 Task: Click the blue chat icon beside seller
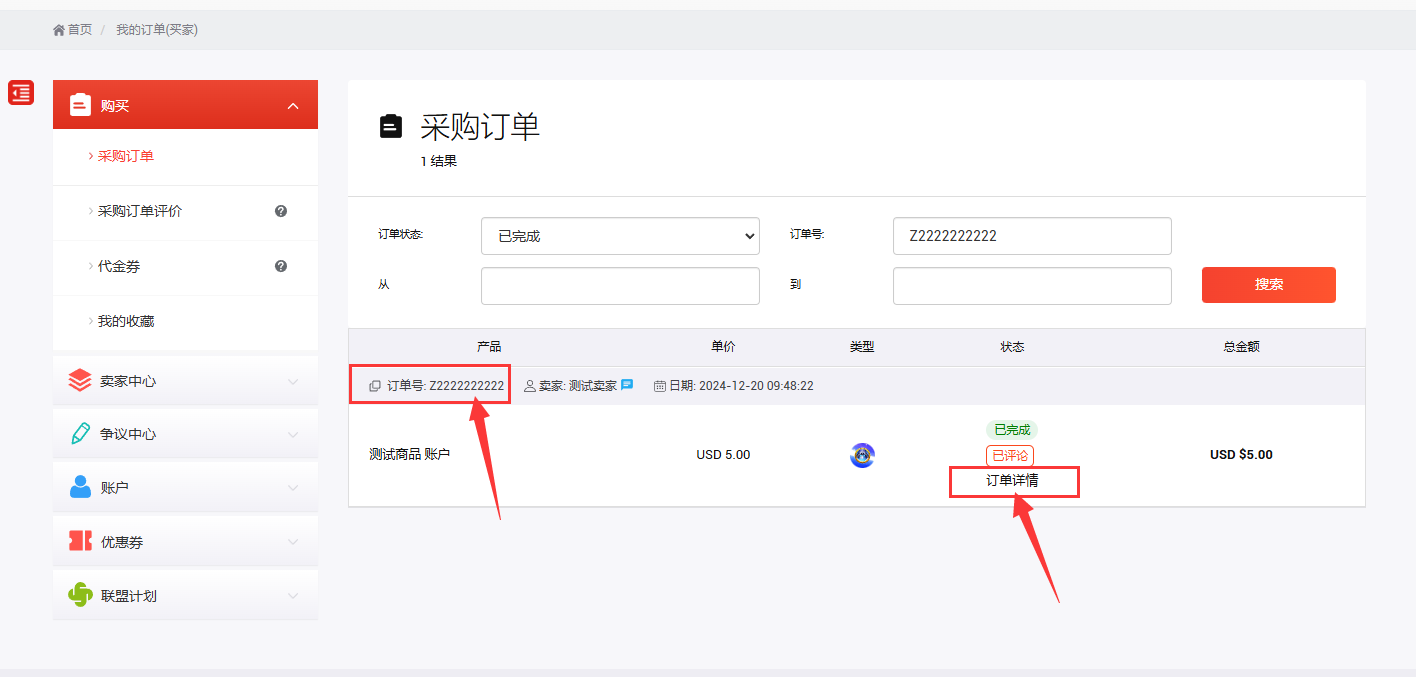click(627, 385)
